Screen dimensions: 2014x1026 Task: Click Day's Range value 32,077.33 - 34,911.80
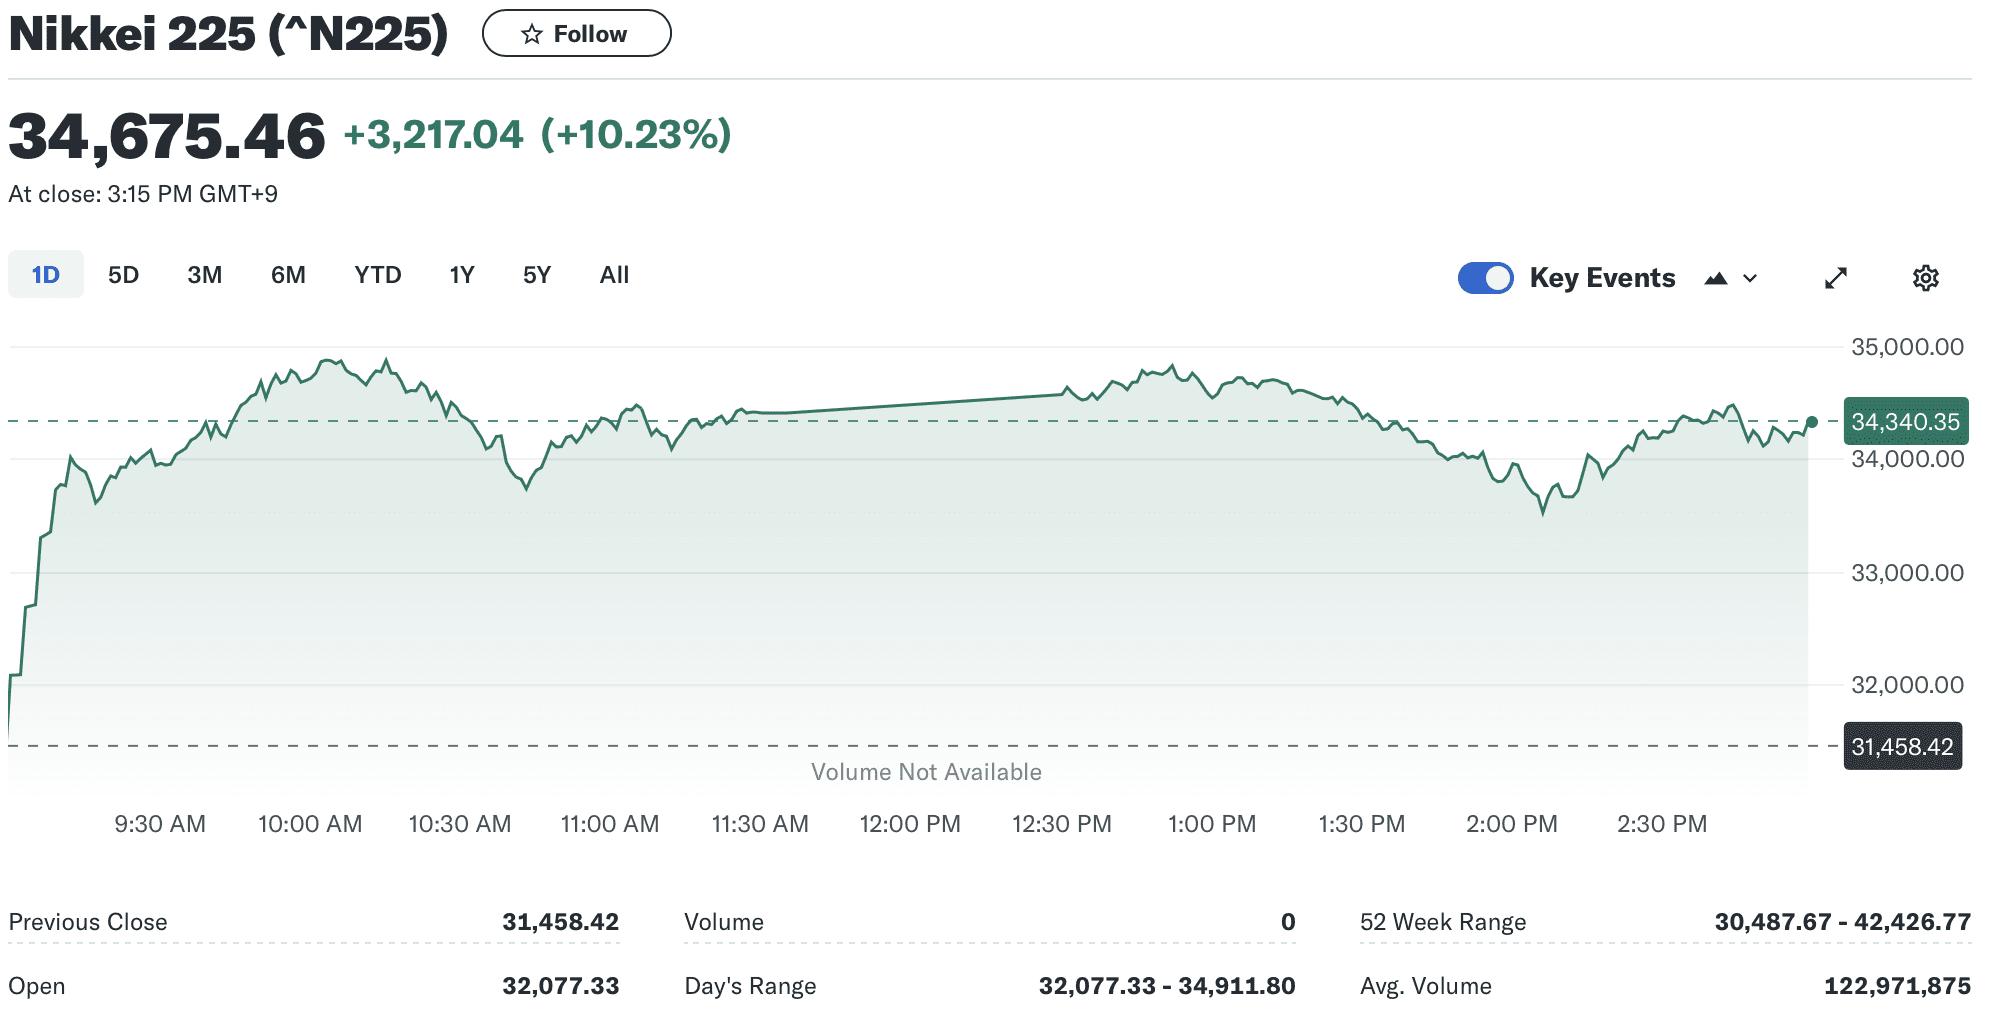pyautogui.click(x=1167, y=986)
